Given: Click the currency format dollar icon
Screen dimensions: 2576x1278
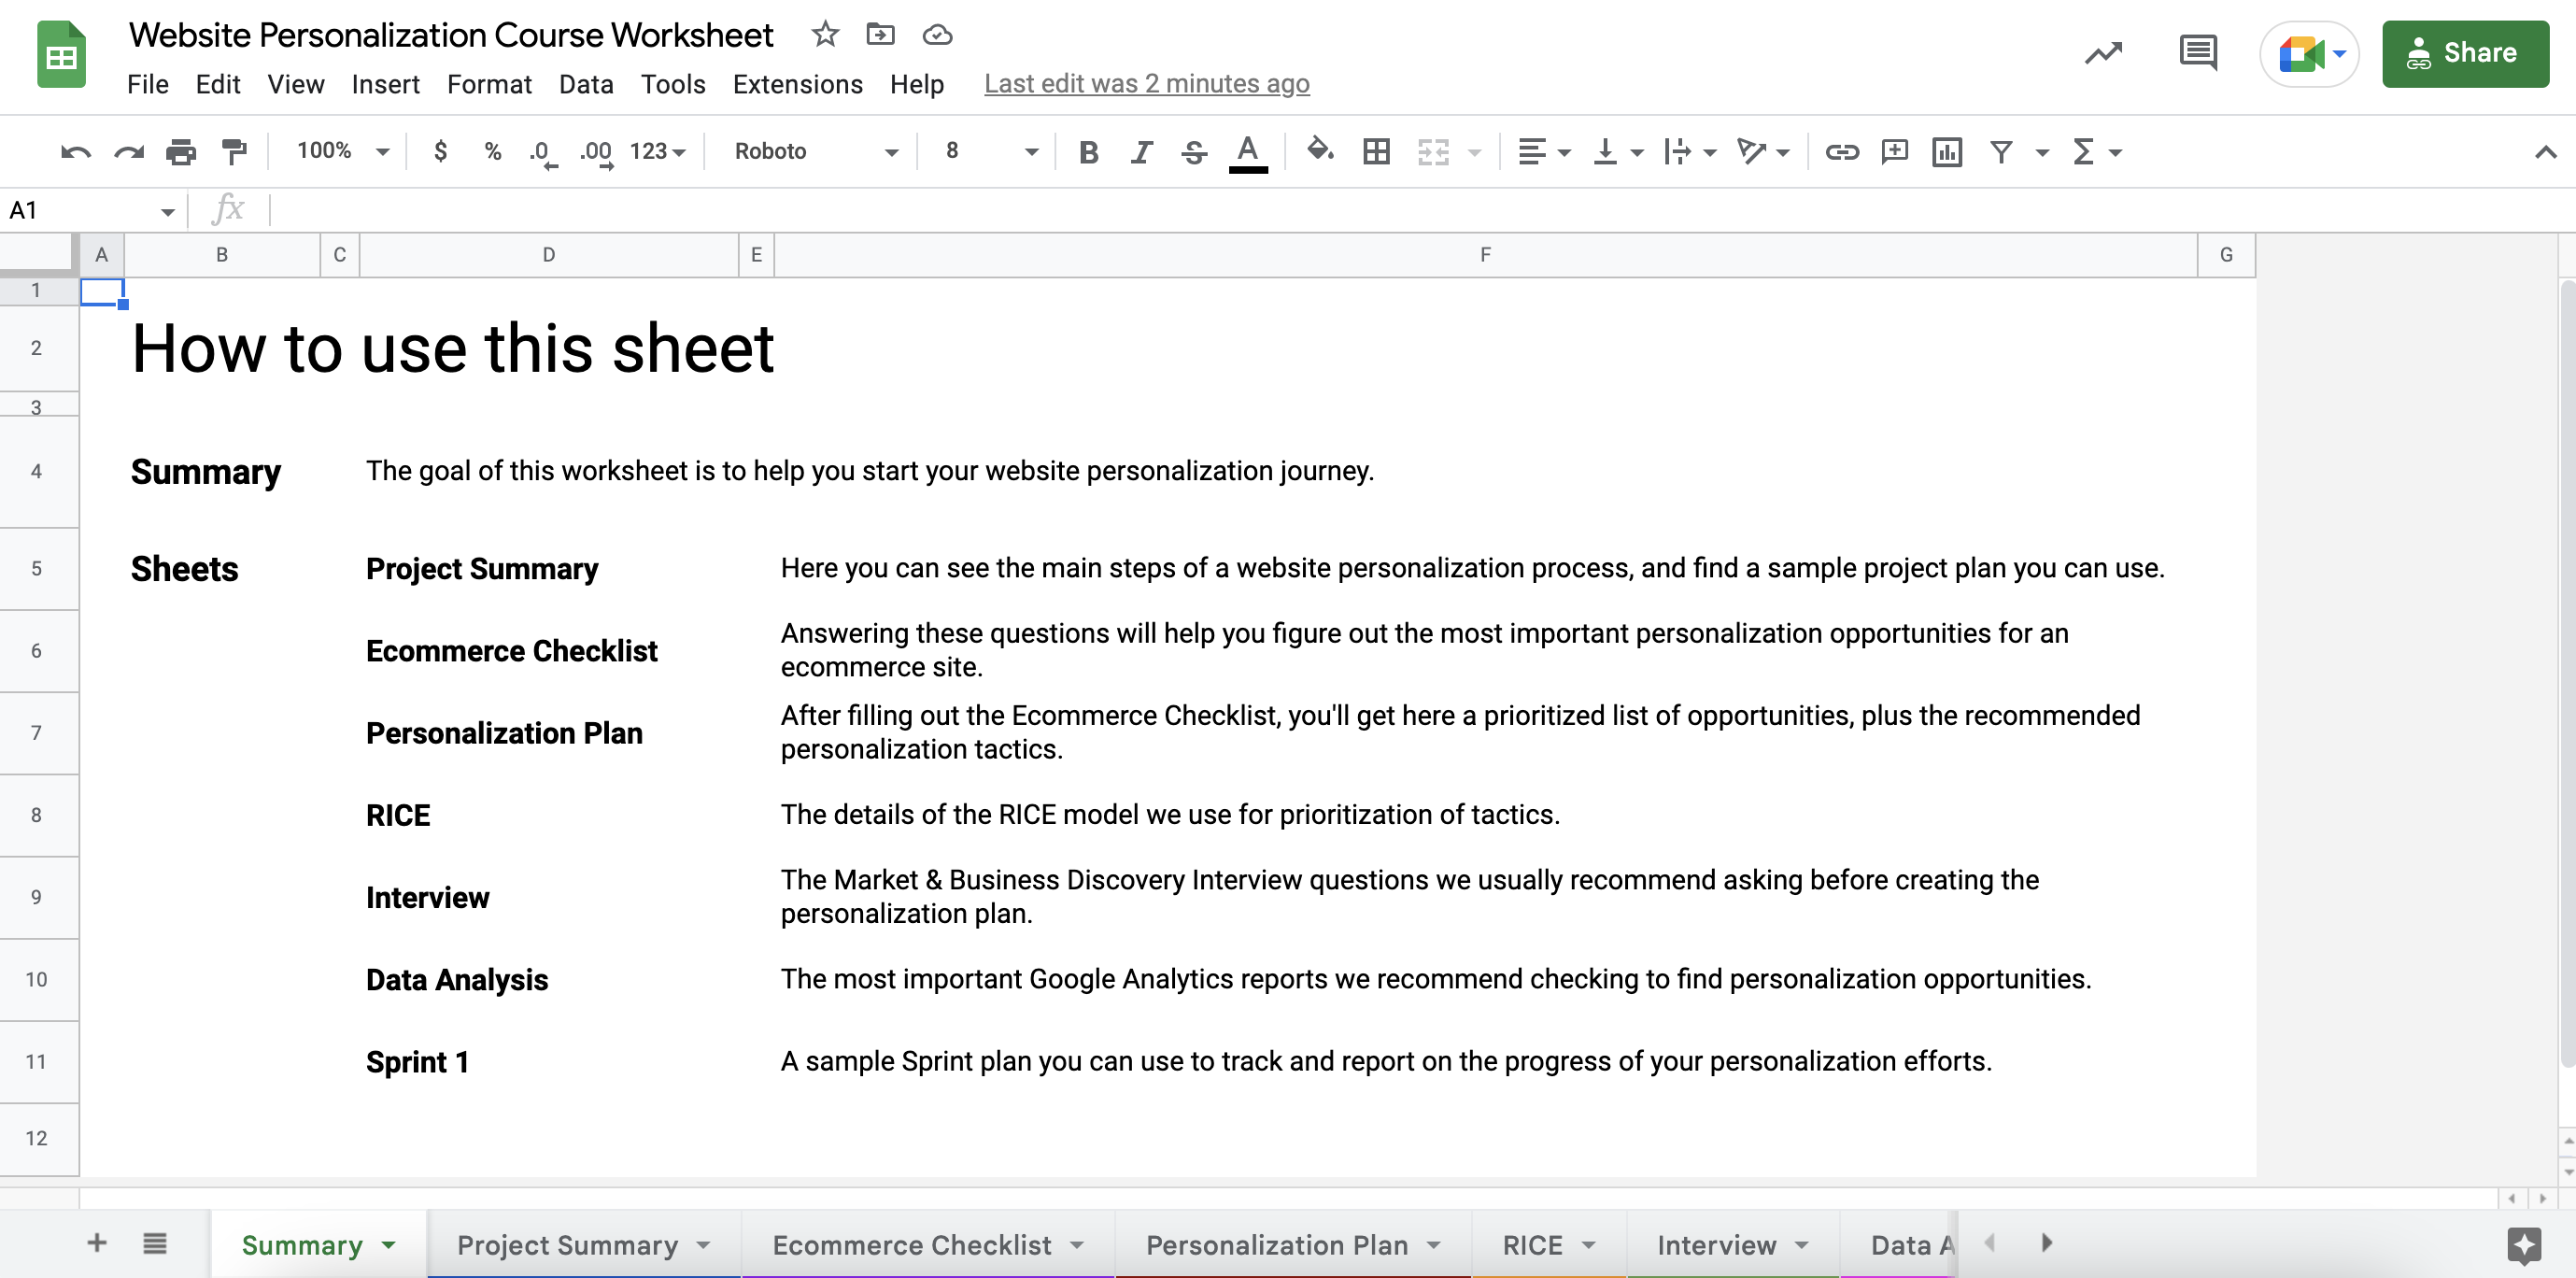Looking at the screenshot, I should pos(435,151).
